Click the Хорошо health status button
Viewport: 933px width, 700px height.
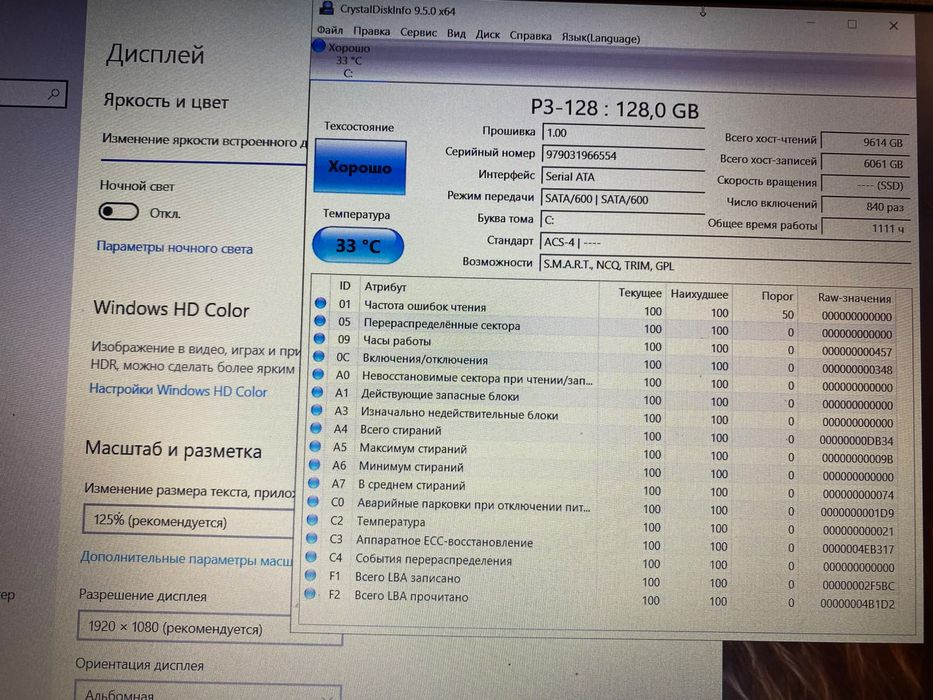click(x=361, y=167)
